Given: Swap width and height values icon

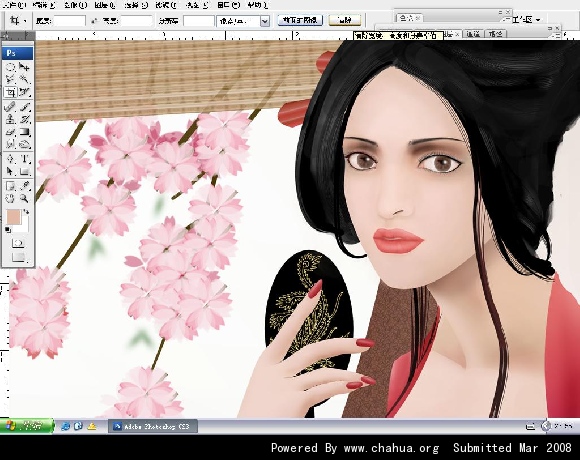Looking at the screenshot, I should point(94,21).
